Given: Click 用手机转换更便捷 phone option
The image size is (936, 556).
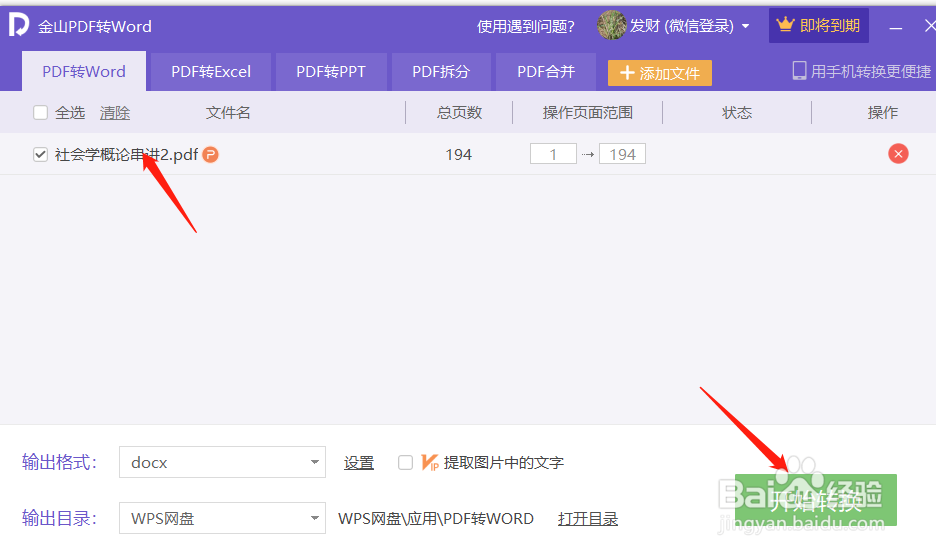Looking at the screenshot, I should (861, 72).
